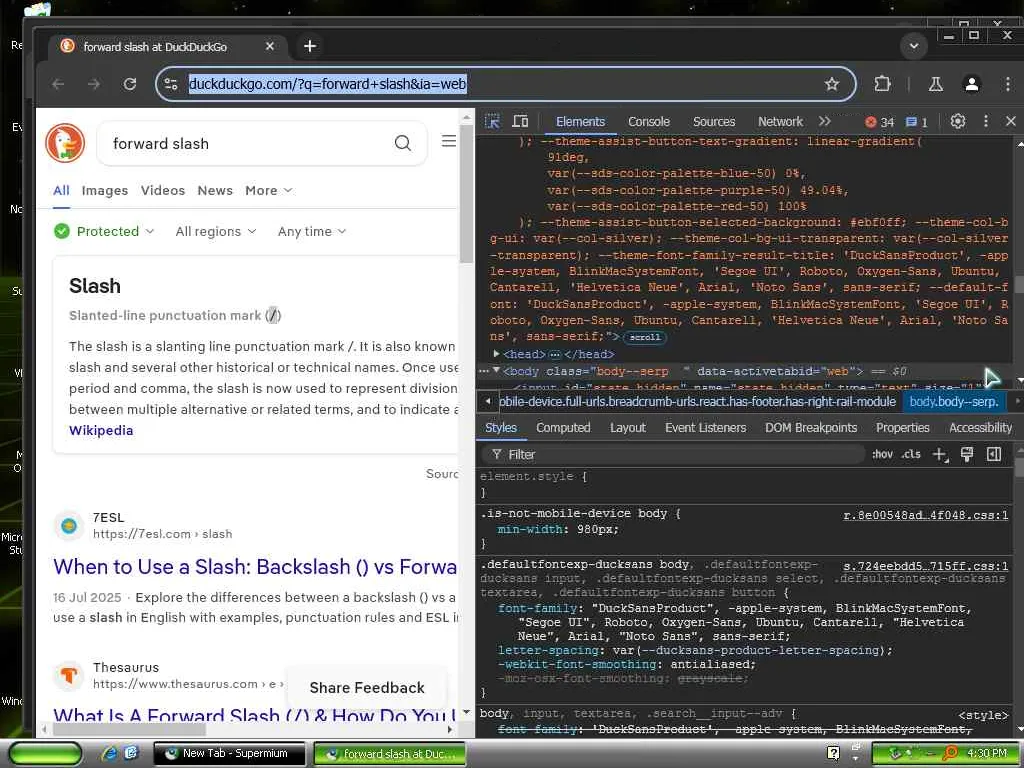The width and height of the screenshot is (1024, 768).
Task: Open the Accessibility tab
Action: [980, 428]
